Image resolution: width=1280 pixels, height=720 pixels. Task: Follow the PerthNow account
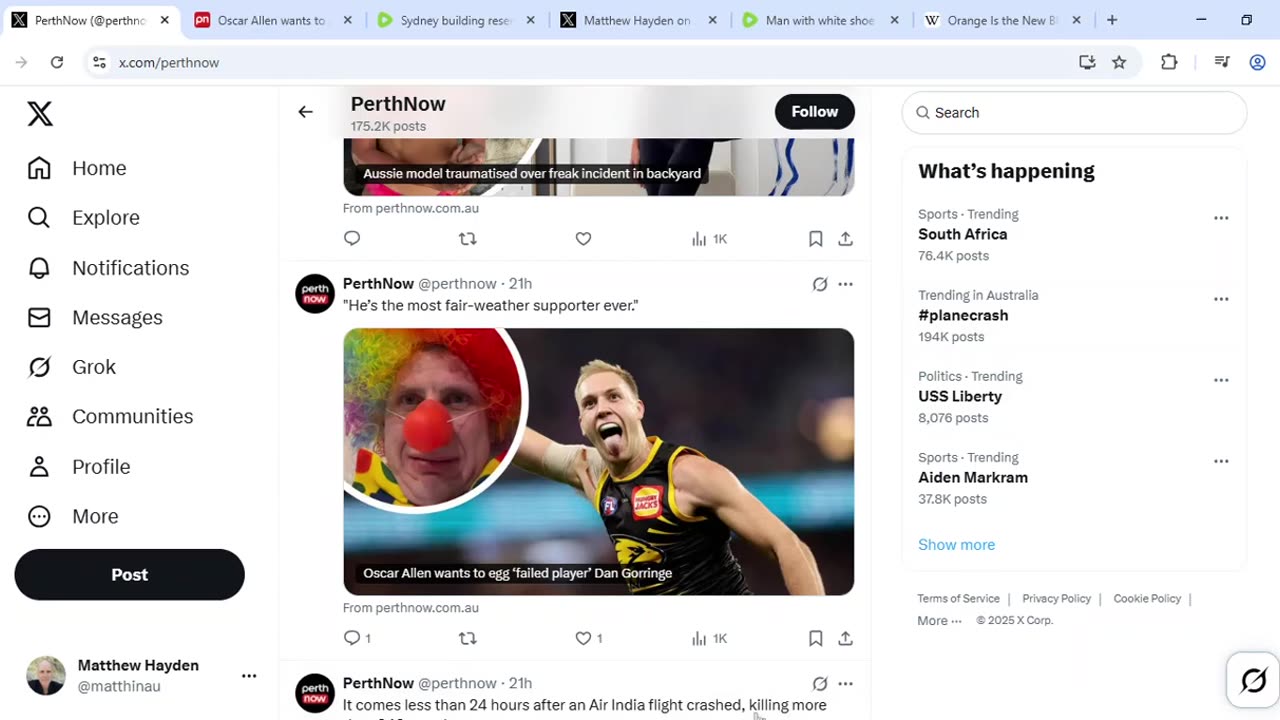(x=814, y=112)
